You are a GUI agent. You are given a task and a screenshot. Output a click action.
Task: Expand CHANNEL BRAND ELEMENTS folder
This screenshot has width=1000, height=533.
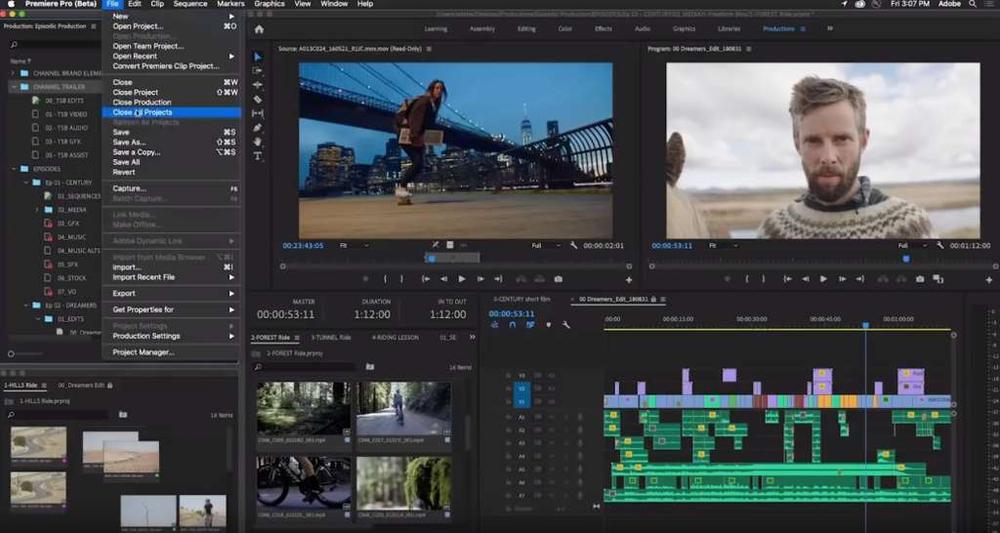(x=13, y=73)
